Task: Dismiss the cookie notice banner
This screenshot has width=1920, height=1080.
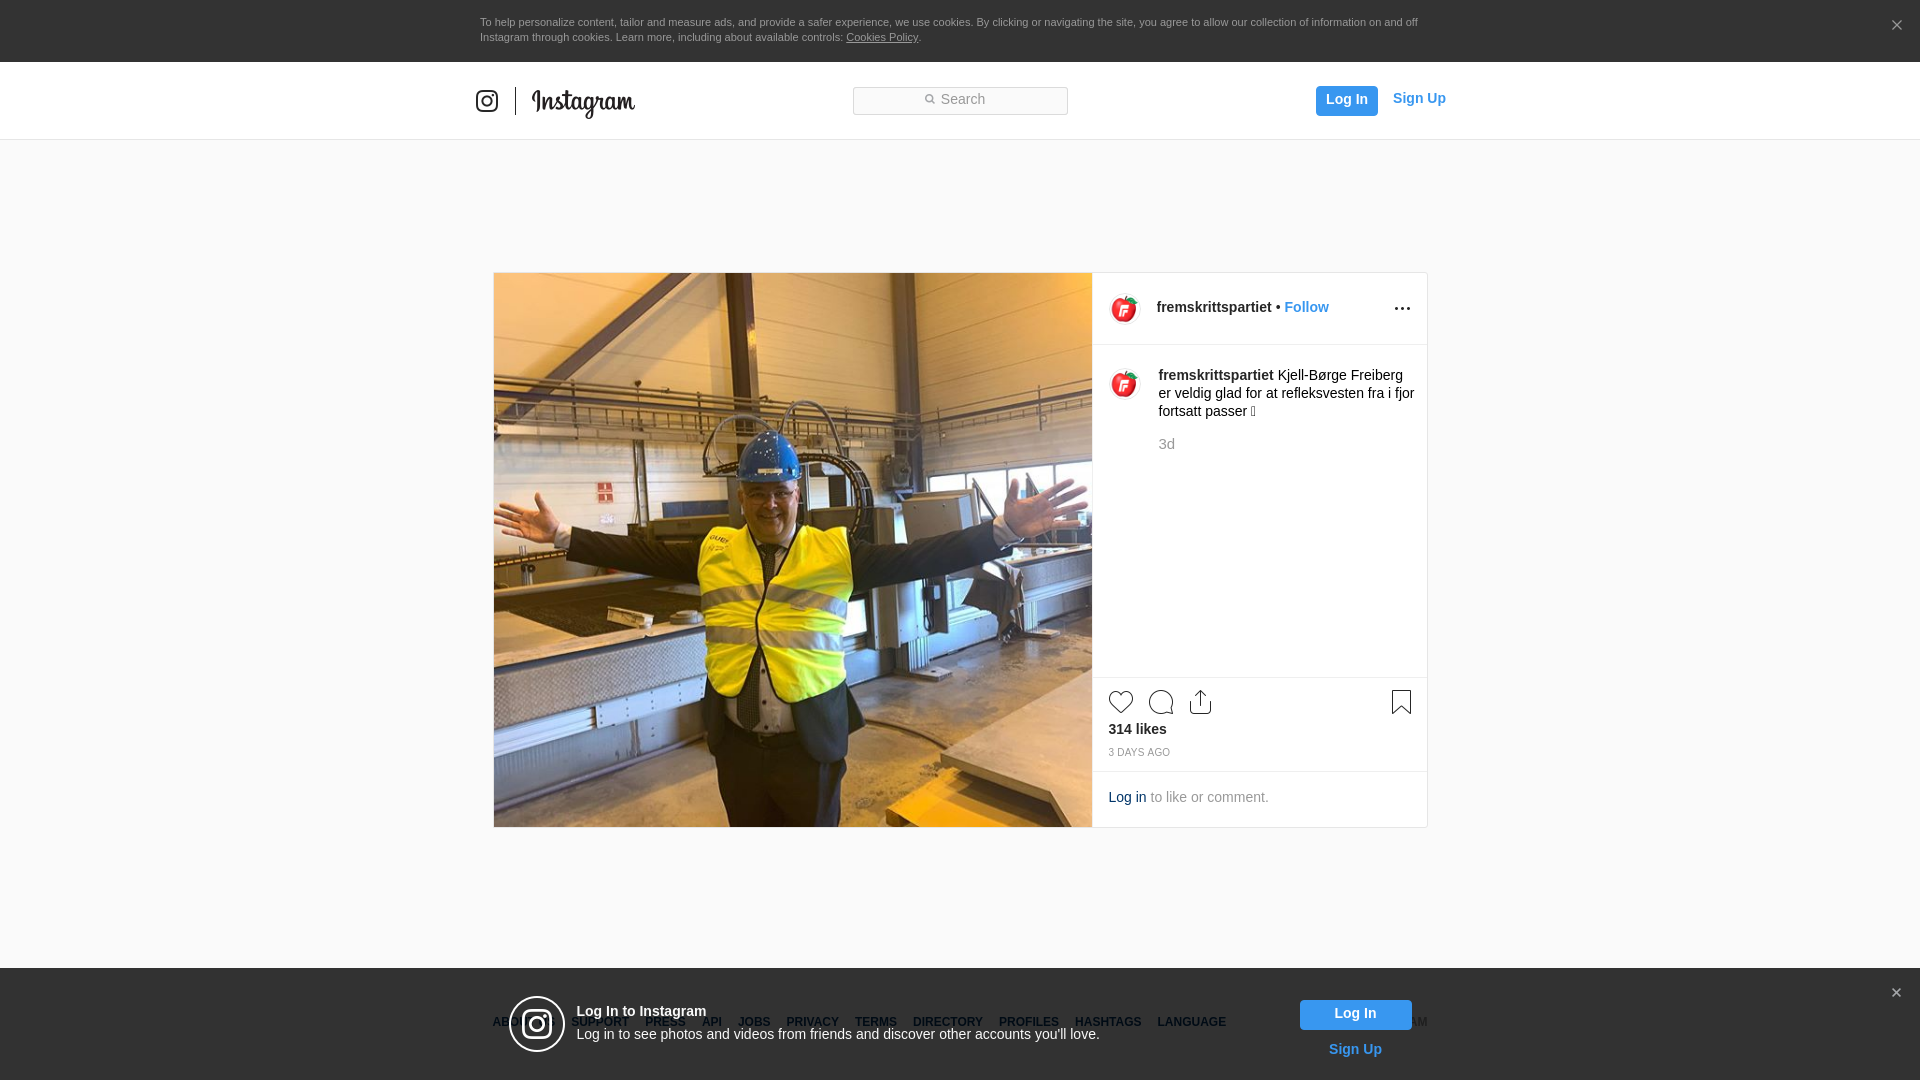Action: click(x=1896, y=25)
